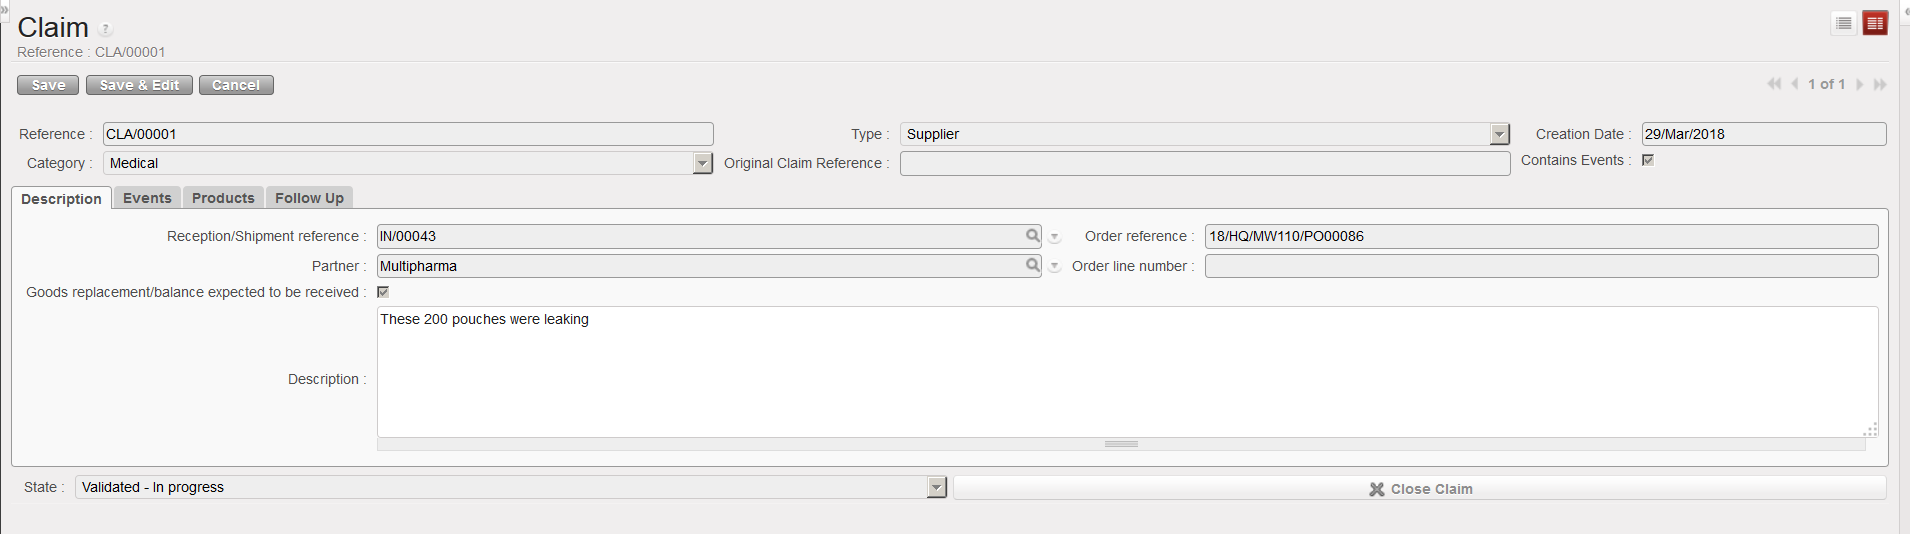Screen dimensions: 1910x534
Task: Open Reception/Shipment reference options arrow
Action: coord(1054,237)
